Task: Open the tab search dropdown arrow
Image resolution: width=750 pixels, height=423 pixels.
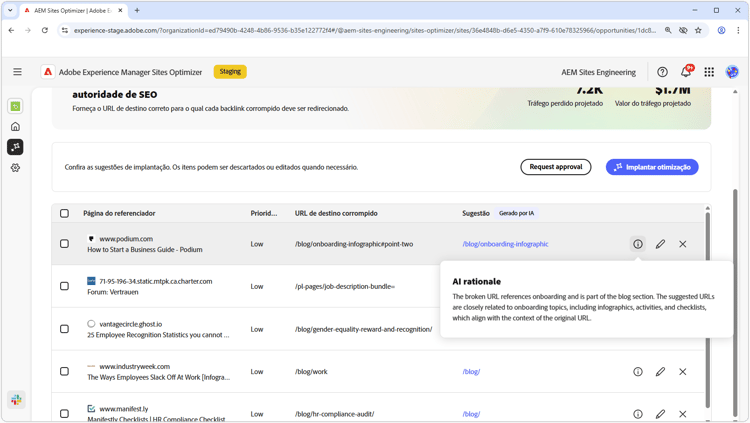Action: click(10, 10)
